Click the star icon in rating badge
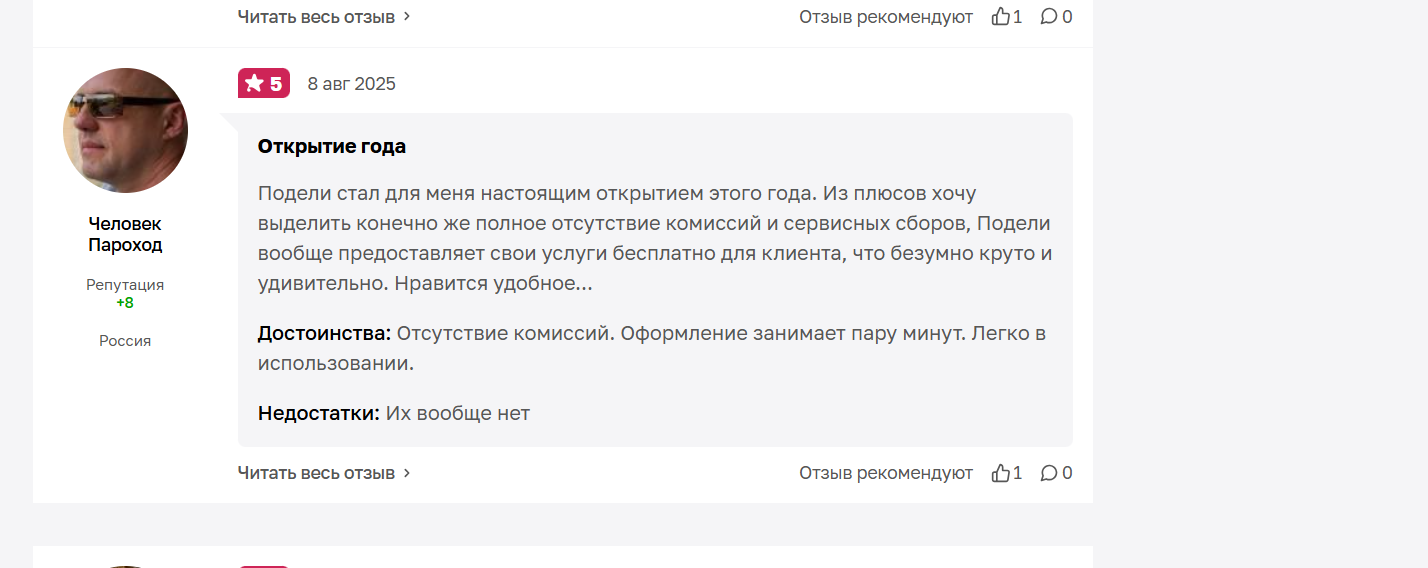This screenshot has width=1428, height=568. point(254,83)
